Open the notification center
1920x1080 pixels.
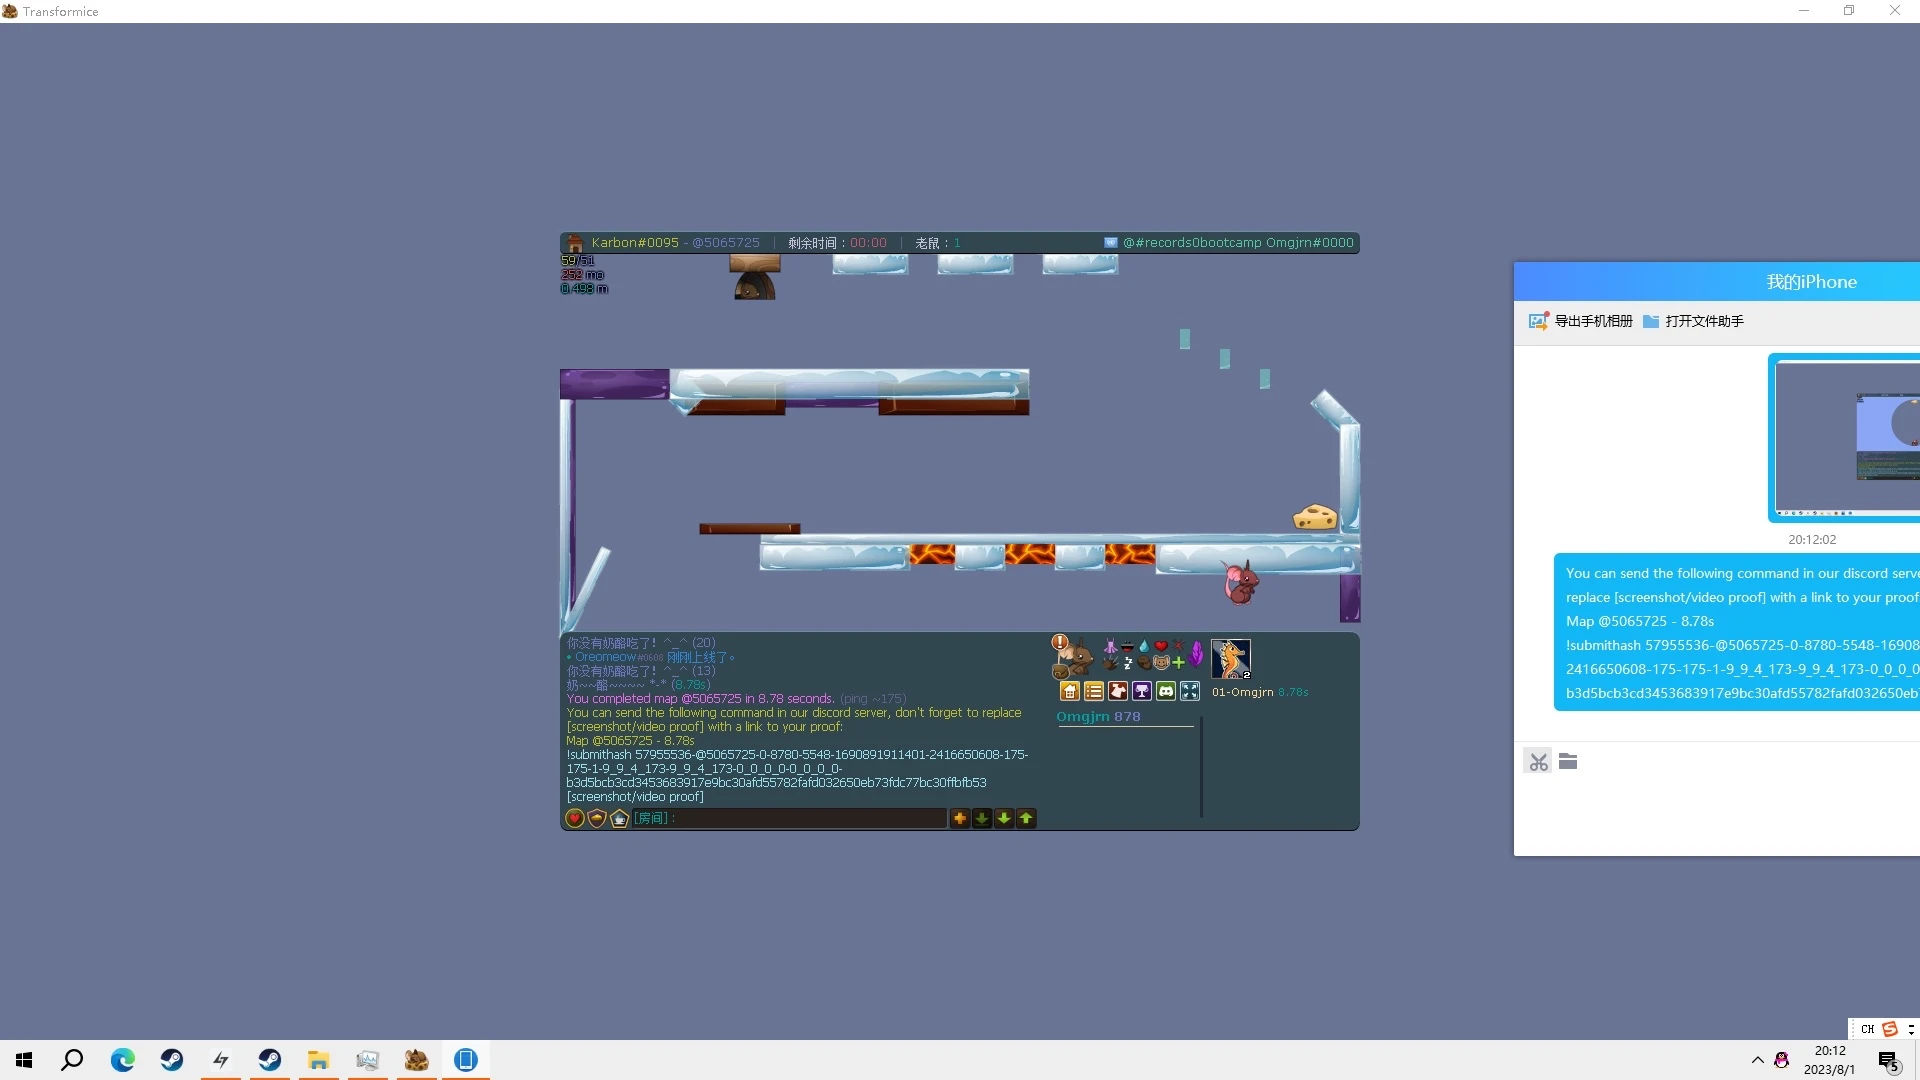1888,1061
